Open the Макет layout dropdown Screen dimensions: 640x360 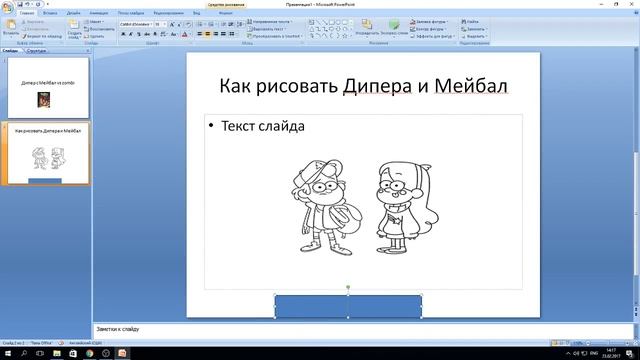click(x=94, y=22)
